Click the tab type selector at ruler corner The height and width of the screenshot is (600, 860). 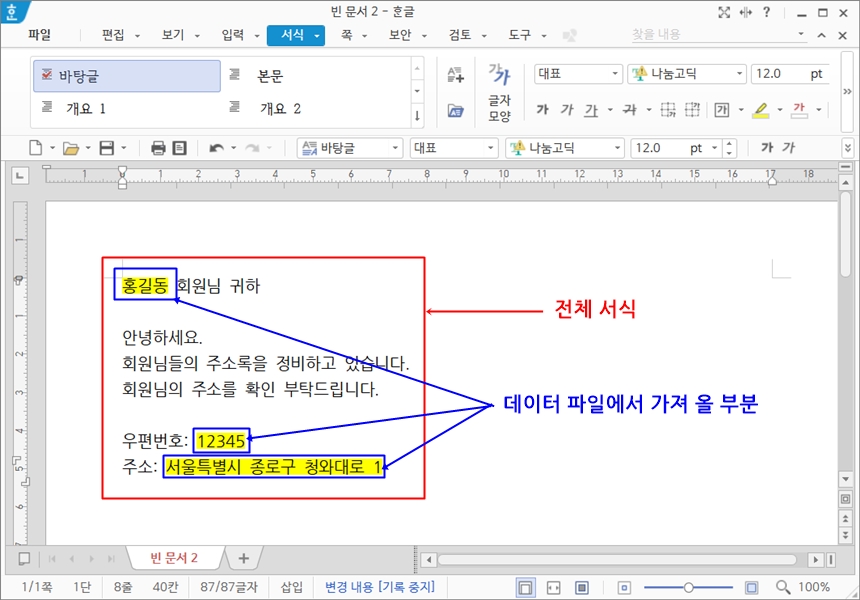pyautogui.click(x=20, y=176)
